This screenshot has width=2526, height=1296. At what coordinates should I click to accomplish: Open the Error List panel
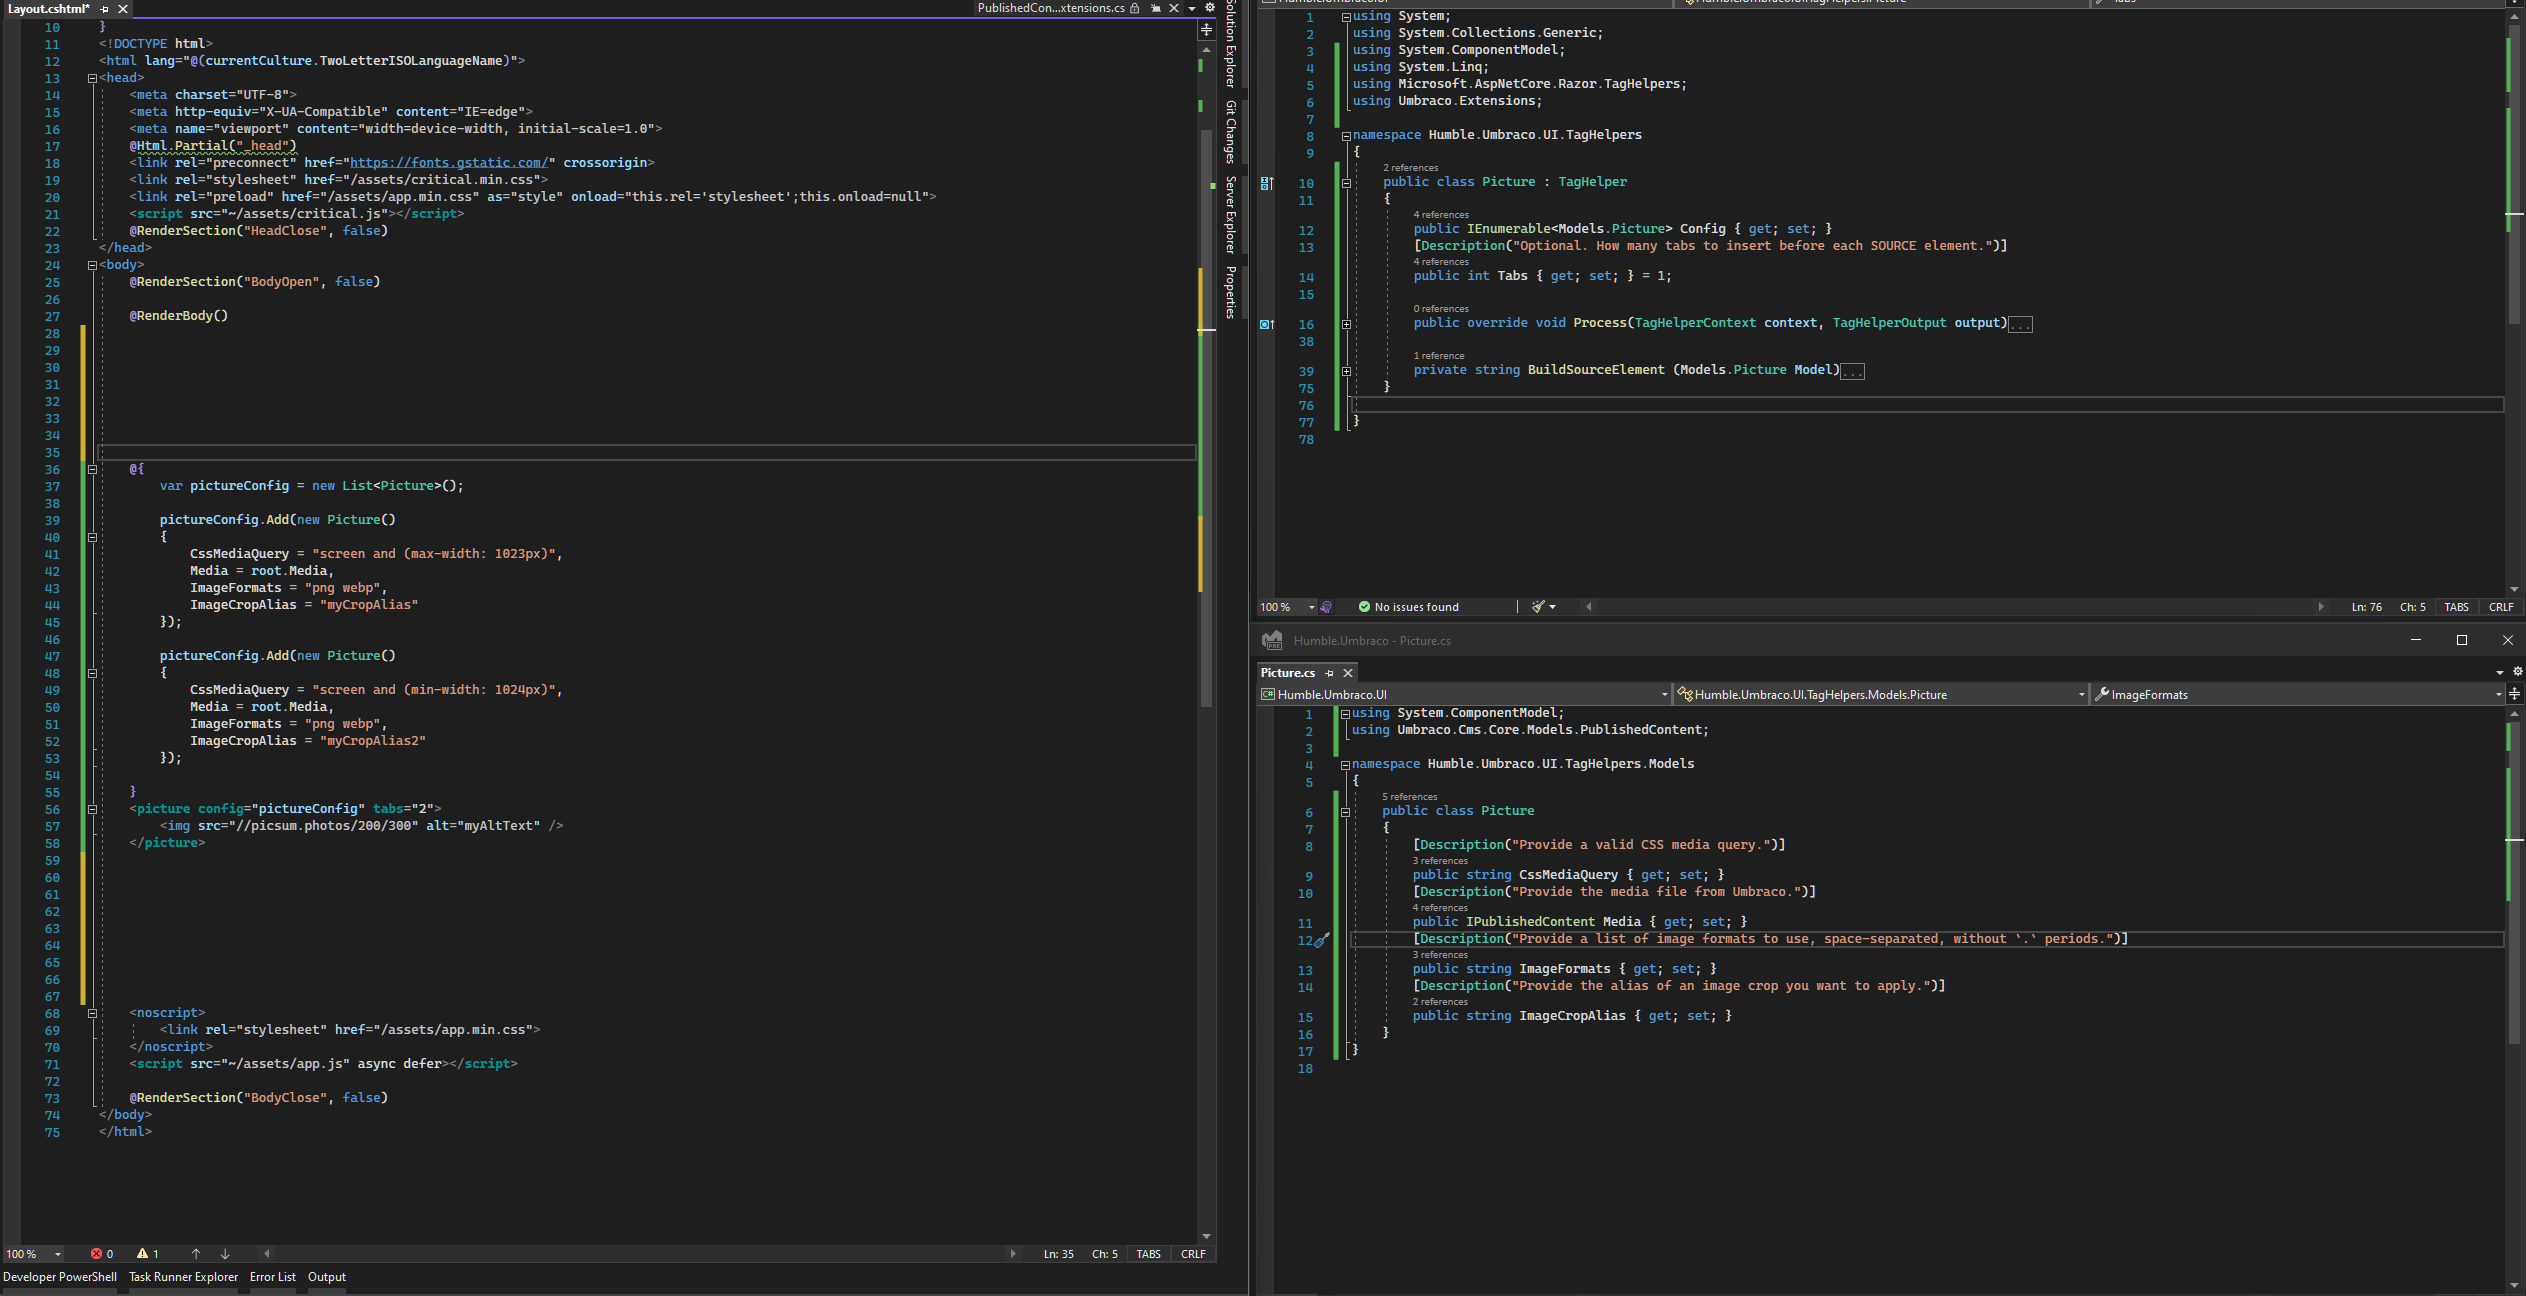[x=273, y=1277]
